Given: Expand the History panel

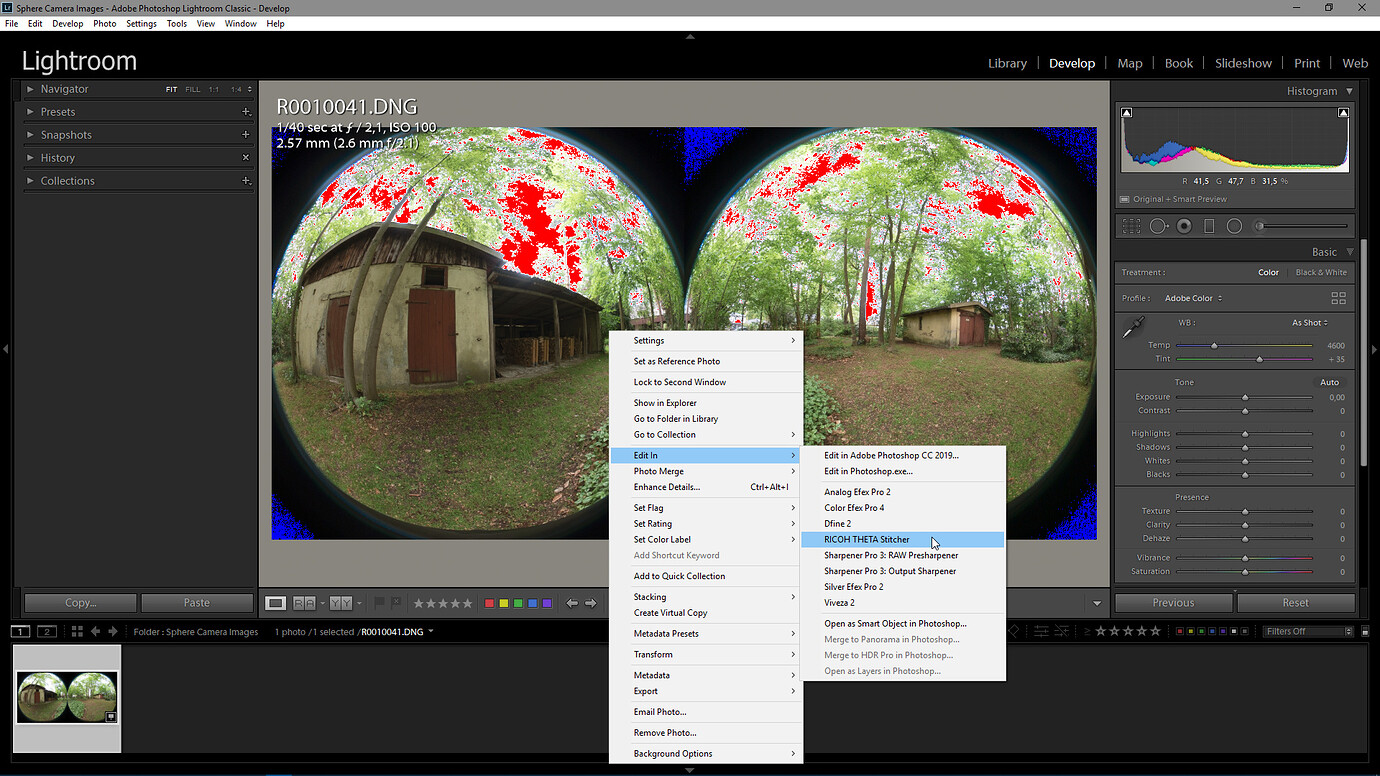Looking at the screenshot, I should pos(30,157).
